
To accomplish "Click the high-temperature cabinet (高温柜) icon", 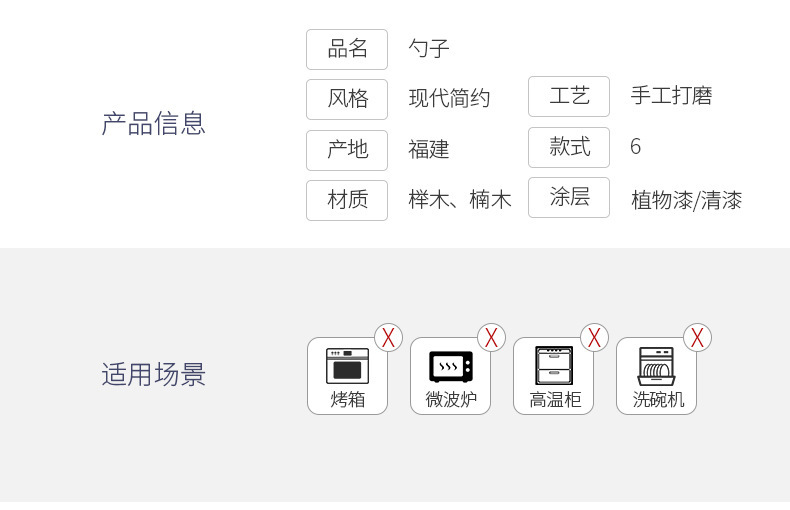I will [x=554, y=365].
